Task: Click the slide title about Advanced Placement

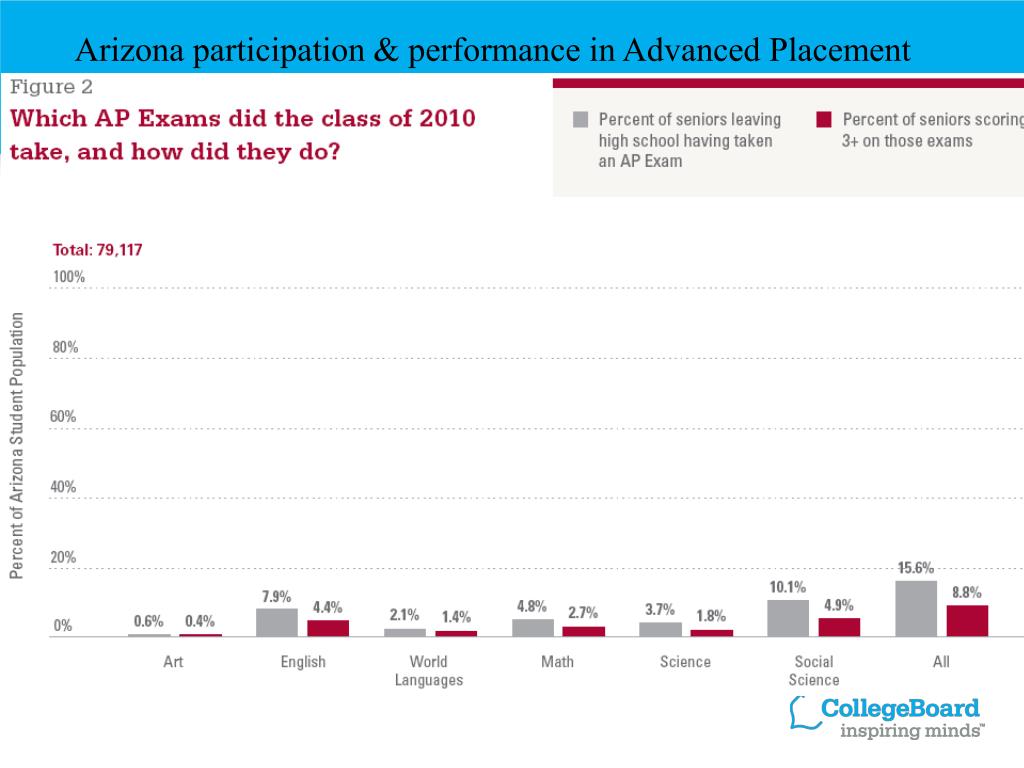Action: click(492, 50)
